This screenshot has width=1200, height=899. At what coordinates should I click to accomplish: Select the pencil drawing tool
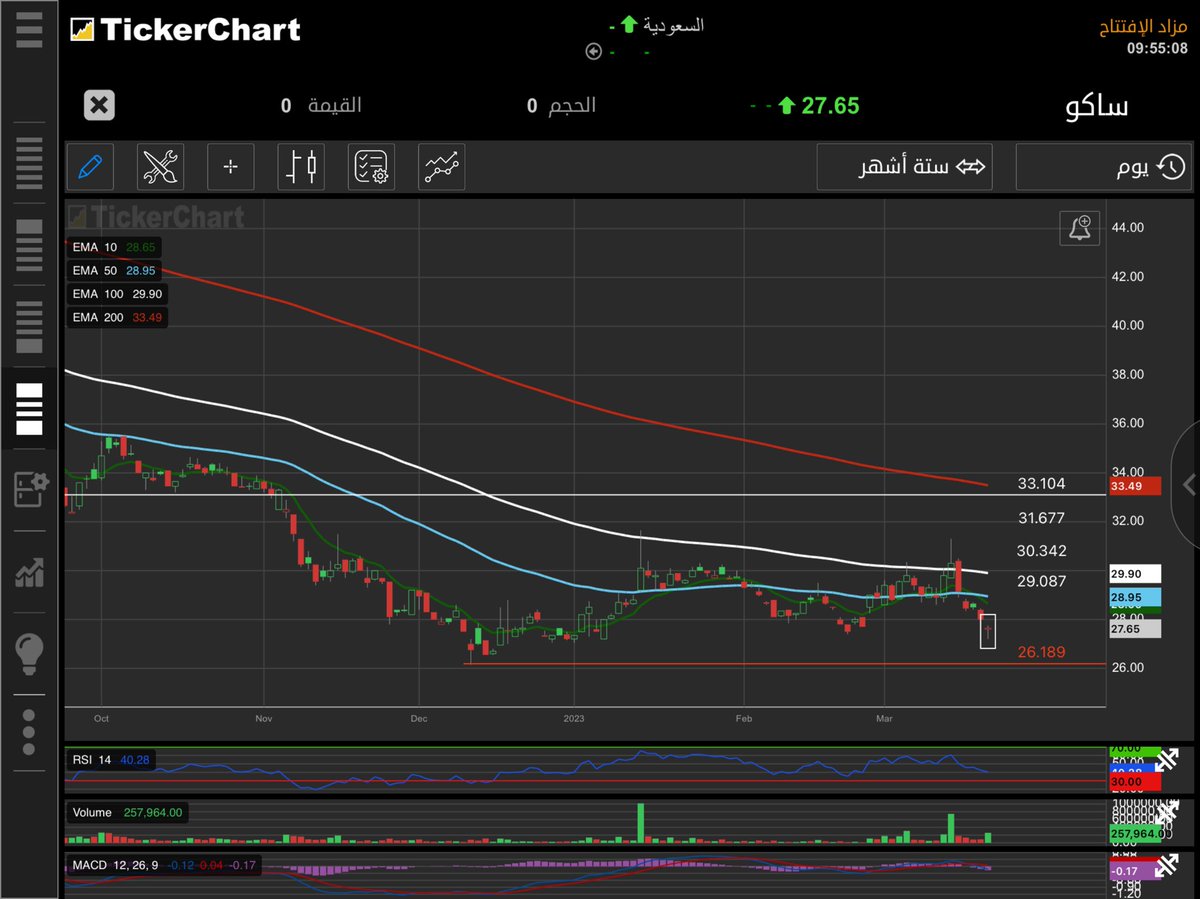[x=90, y=166]
